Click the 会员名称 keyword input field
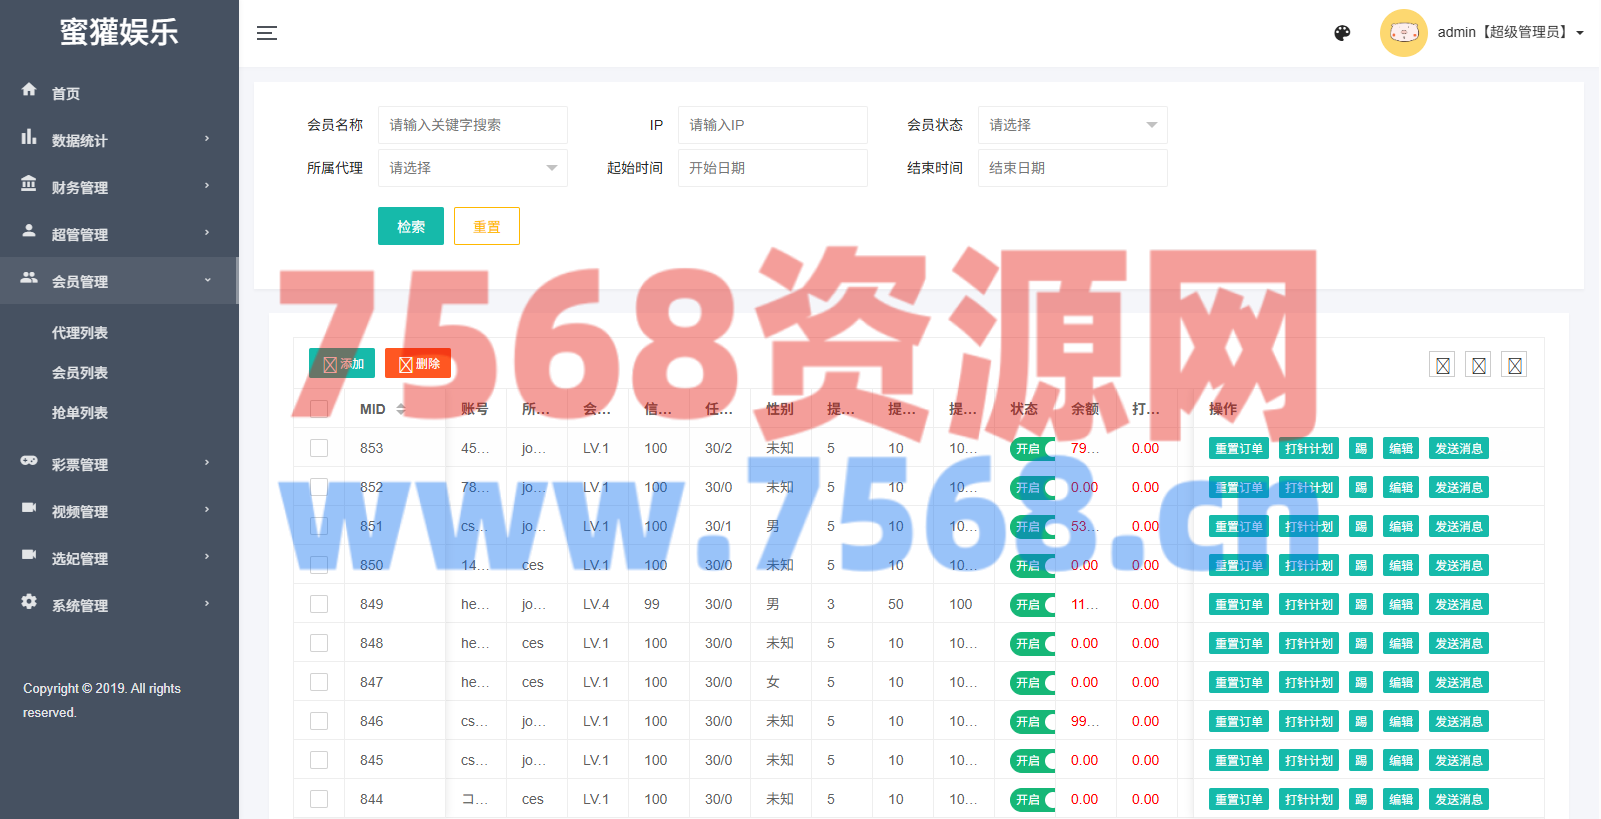This screenshot has width=1601, height=819. tap(472, 125)
